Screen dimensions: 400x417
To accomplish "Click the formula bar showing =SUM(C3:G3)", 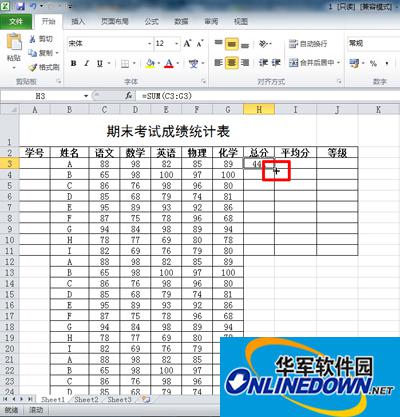I will click(x=267, y=96).
